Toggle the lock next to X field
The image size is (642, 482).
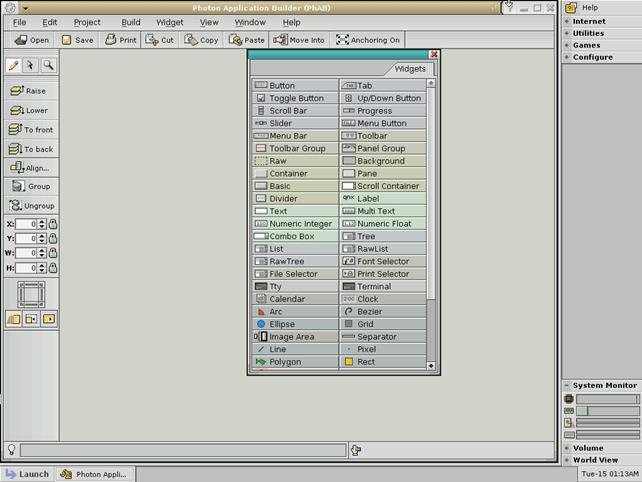[x=53, y=225]
